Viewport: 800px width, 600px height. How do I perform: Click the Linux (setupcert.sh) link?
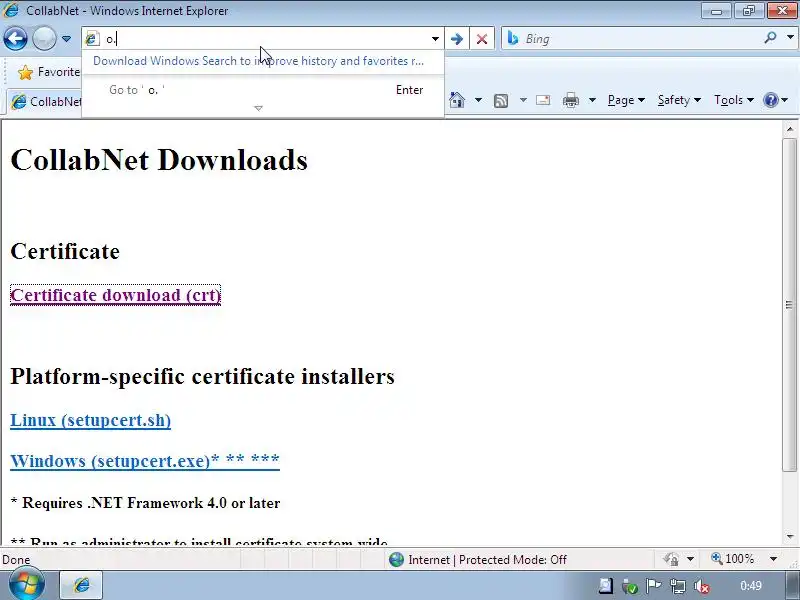[x=90, y=420]
